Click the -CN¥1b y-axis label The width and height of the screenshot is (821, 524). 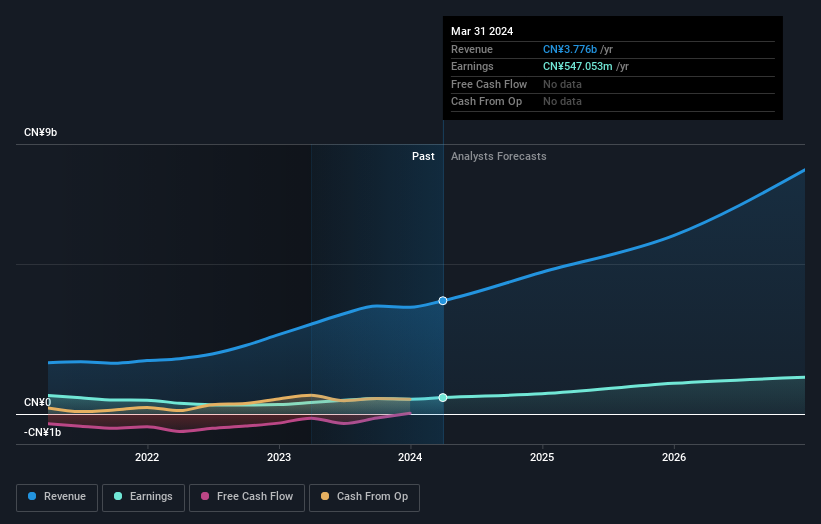(42, 432)
